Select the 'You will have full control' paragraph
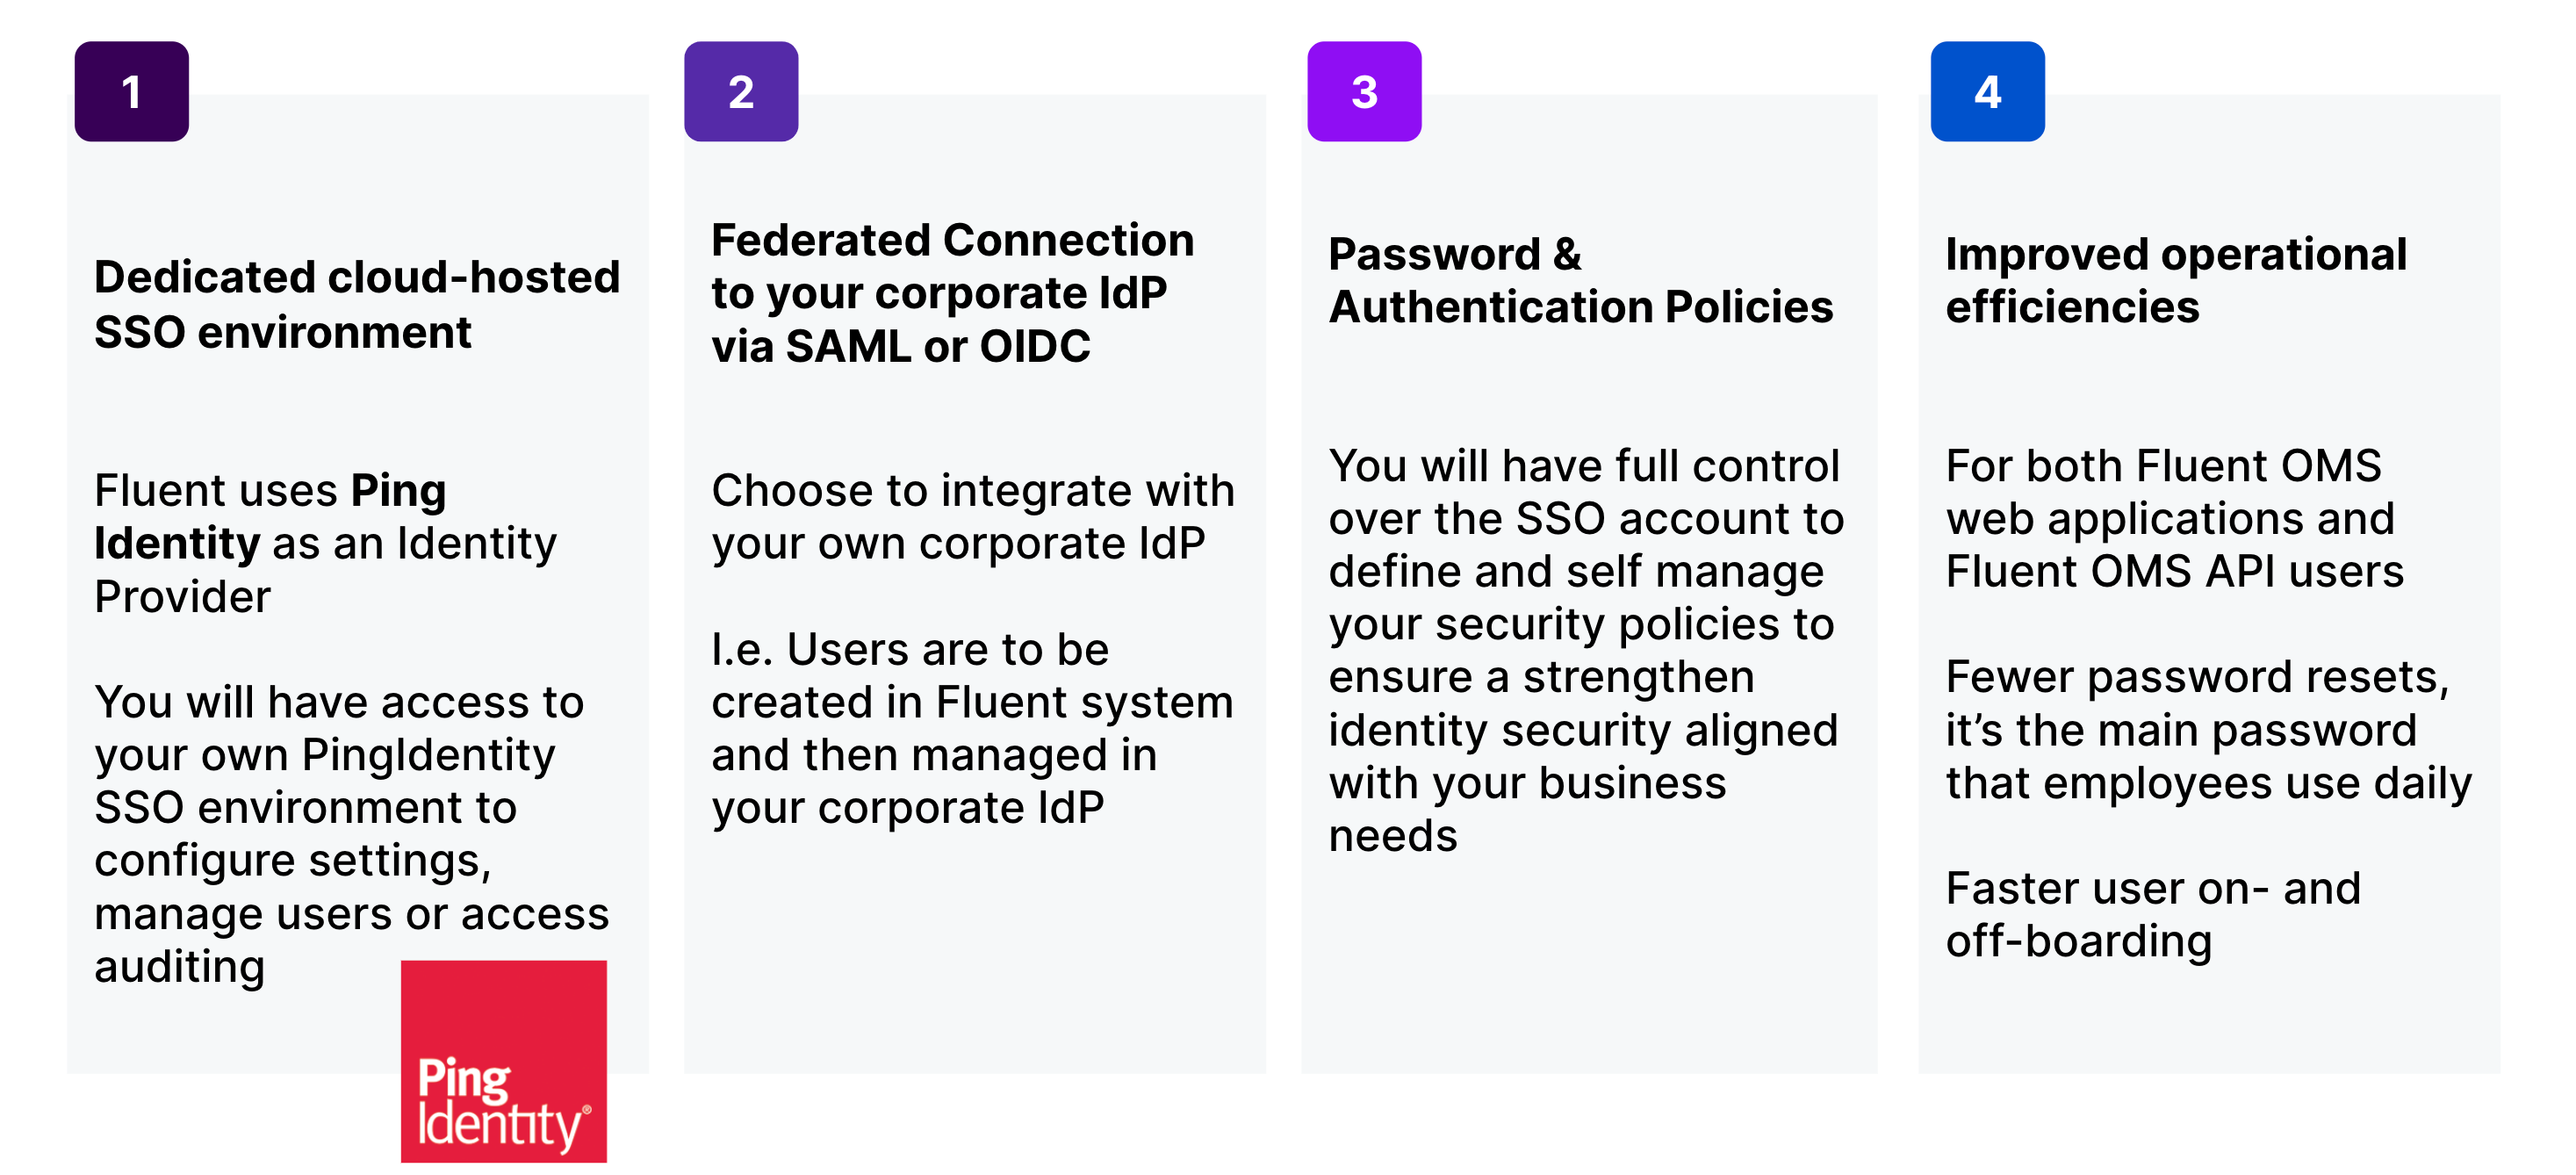This screenshot has height=1175, width=2576. [x=1585, y=650]
